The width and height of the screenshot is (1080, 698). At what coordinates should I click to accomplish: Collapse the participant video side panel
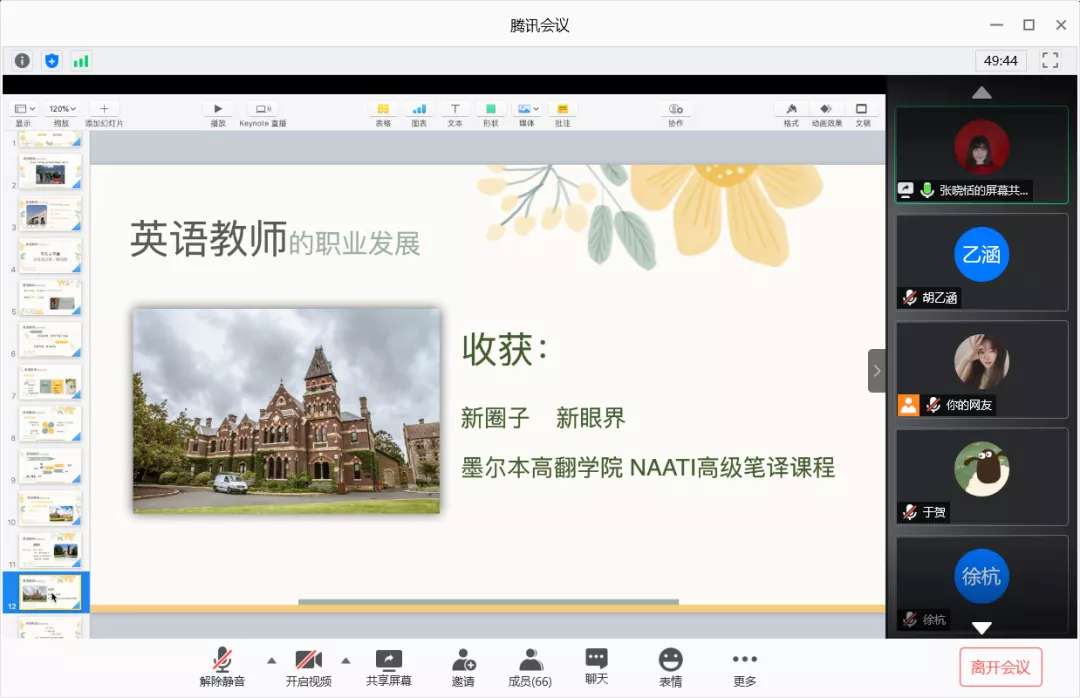click(x=876, y=371)
